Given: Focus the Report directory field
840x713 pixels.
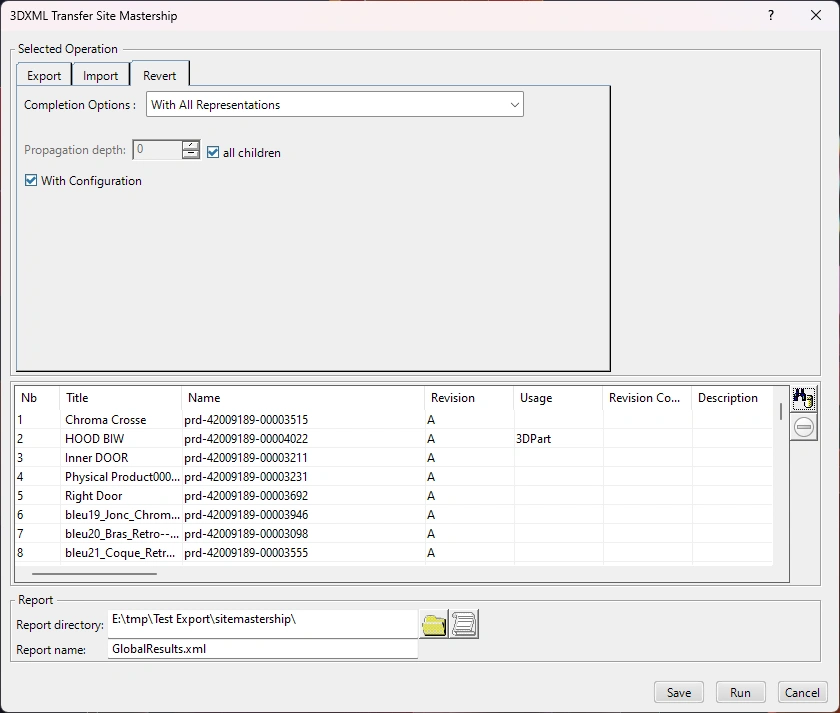Looking at the screenshot, I should pos(262,623).
